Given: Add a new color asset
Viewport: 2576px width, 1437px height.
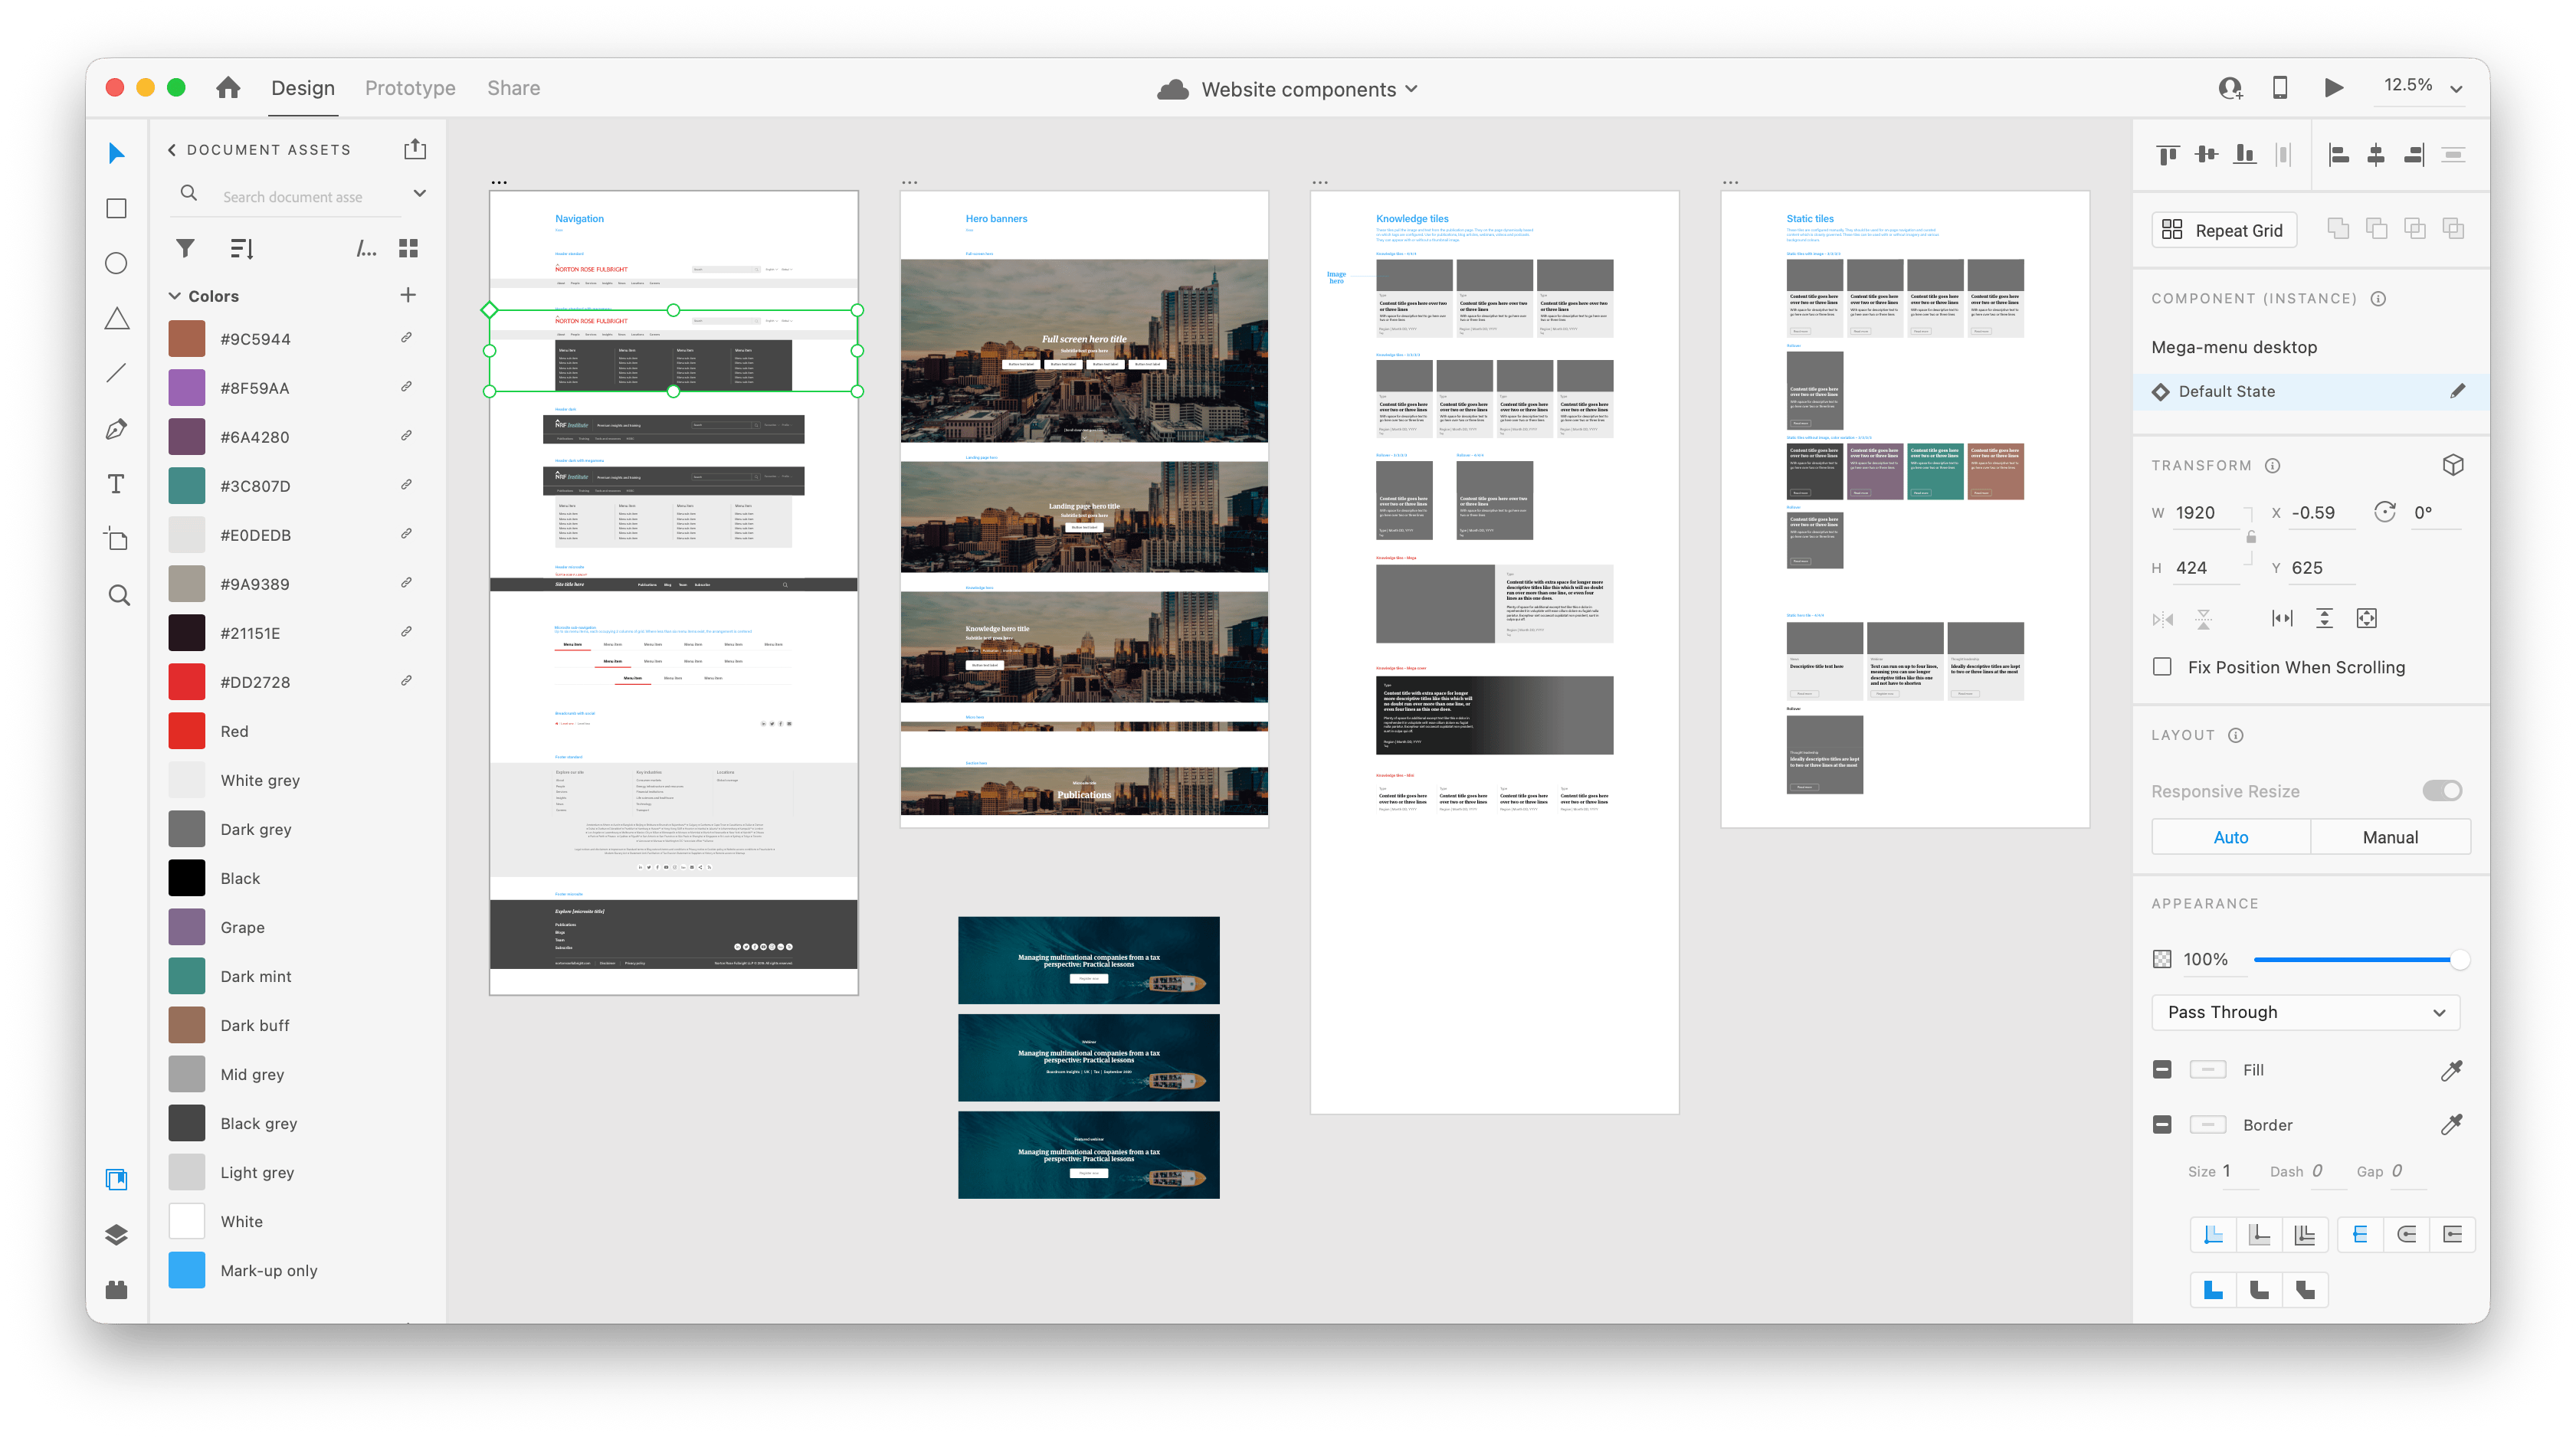Looking at the screenshot, I should point(408,295).
